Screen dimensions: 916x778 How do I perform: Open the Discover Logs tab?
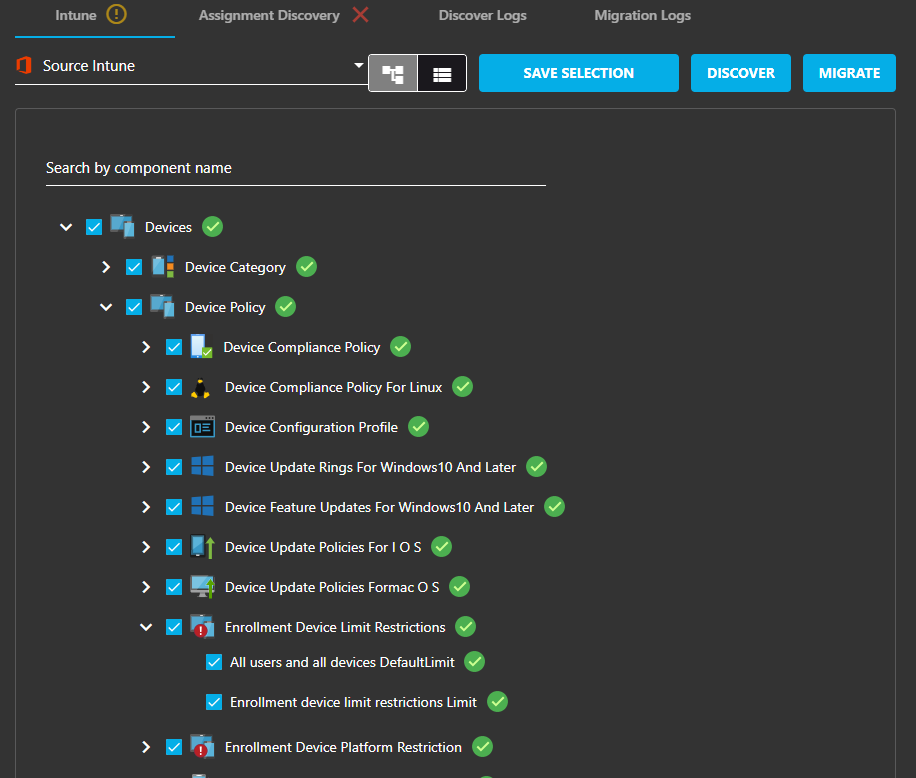pyautogui.click(x=483, y=15)
